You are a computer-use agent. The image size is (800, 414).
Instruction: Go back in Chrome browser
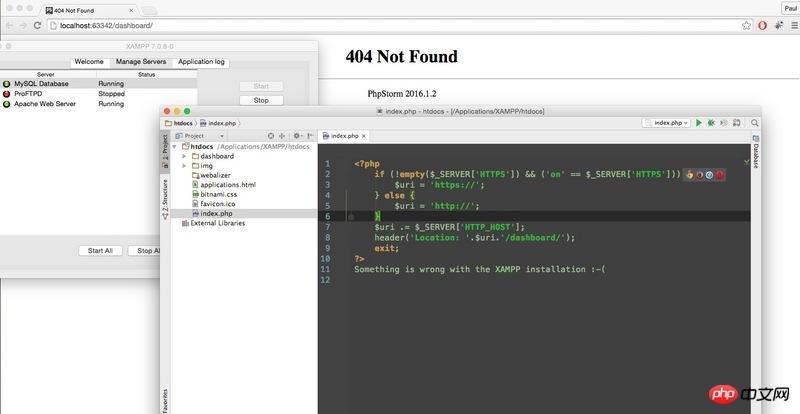(x=9, y=25)
